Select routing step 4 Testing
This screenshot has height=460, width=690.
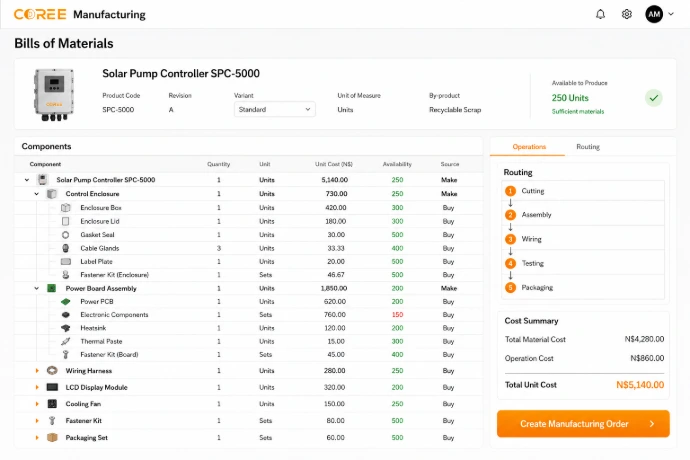(x=583, y=263)
